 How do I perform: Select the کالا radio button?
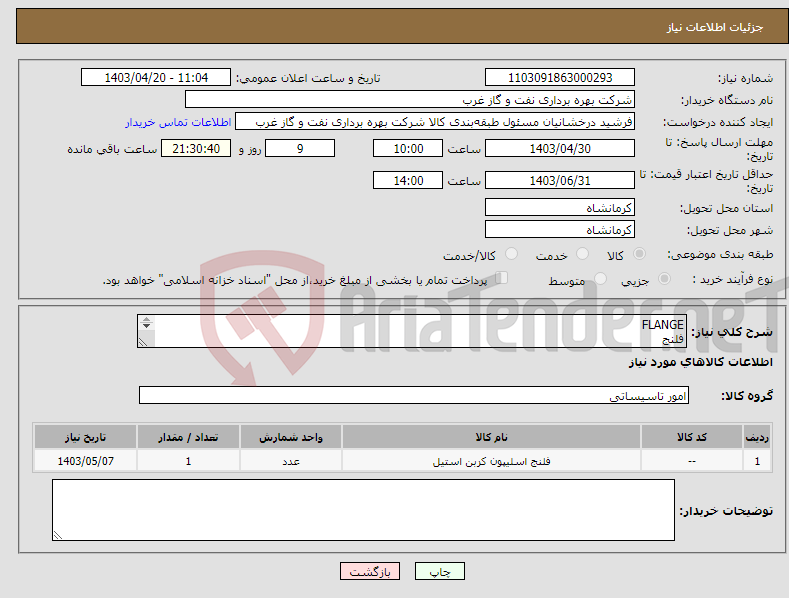pos(639,254)
